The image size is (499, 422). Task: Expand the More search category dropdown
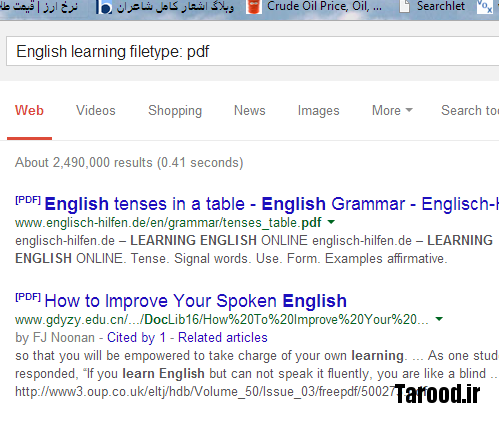[392, 110]
